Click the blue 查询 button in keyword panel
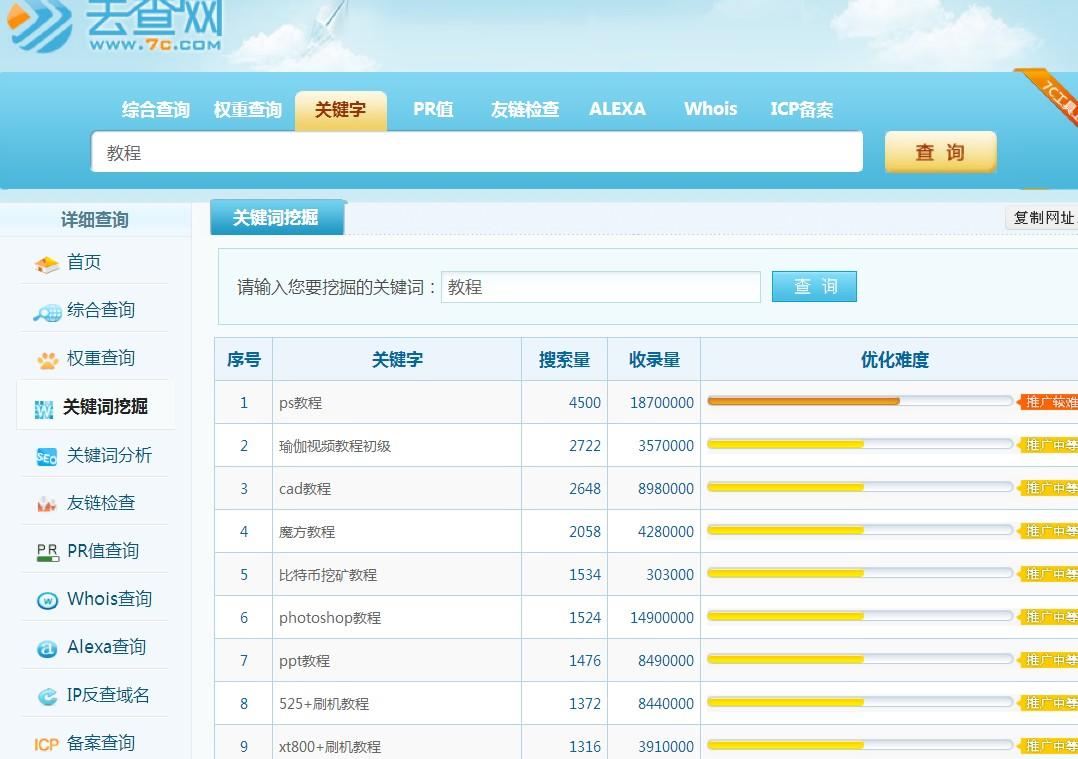 [x=814, y=287]
